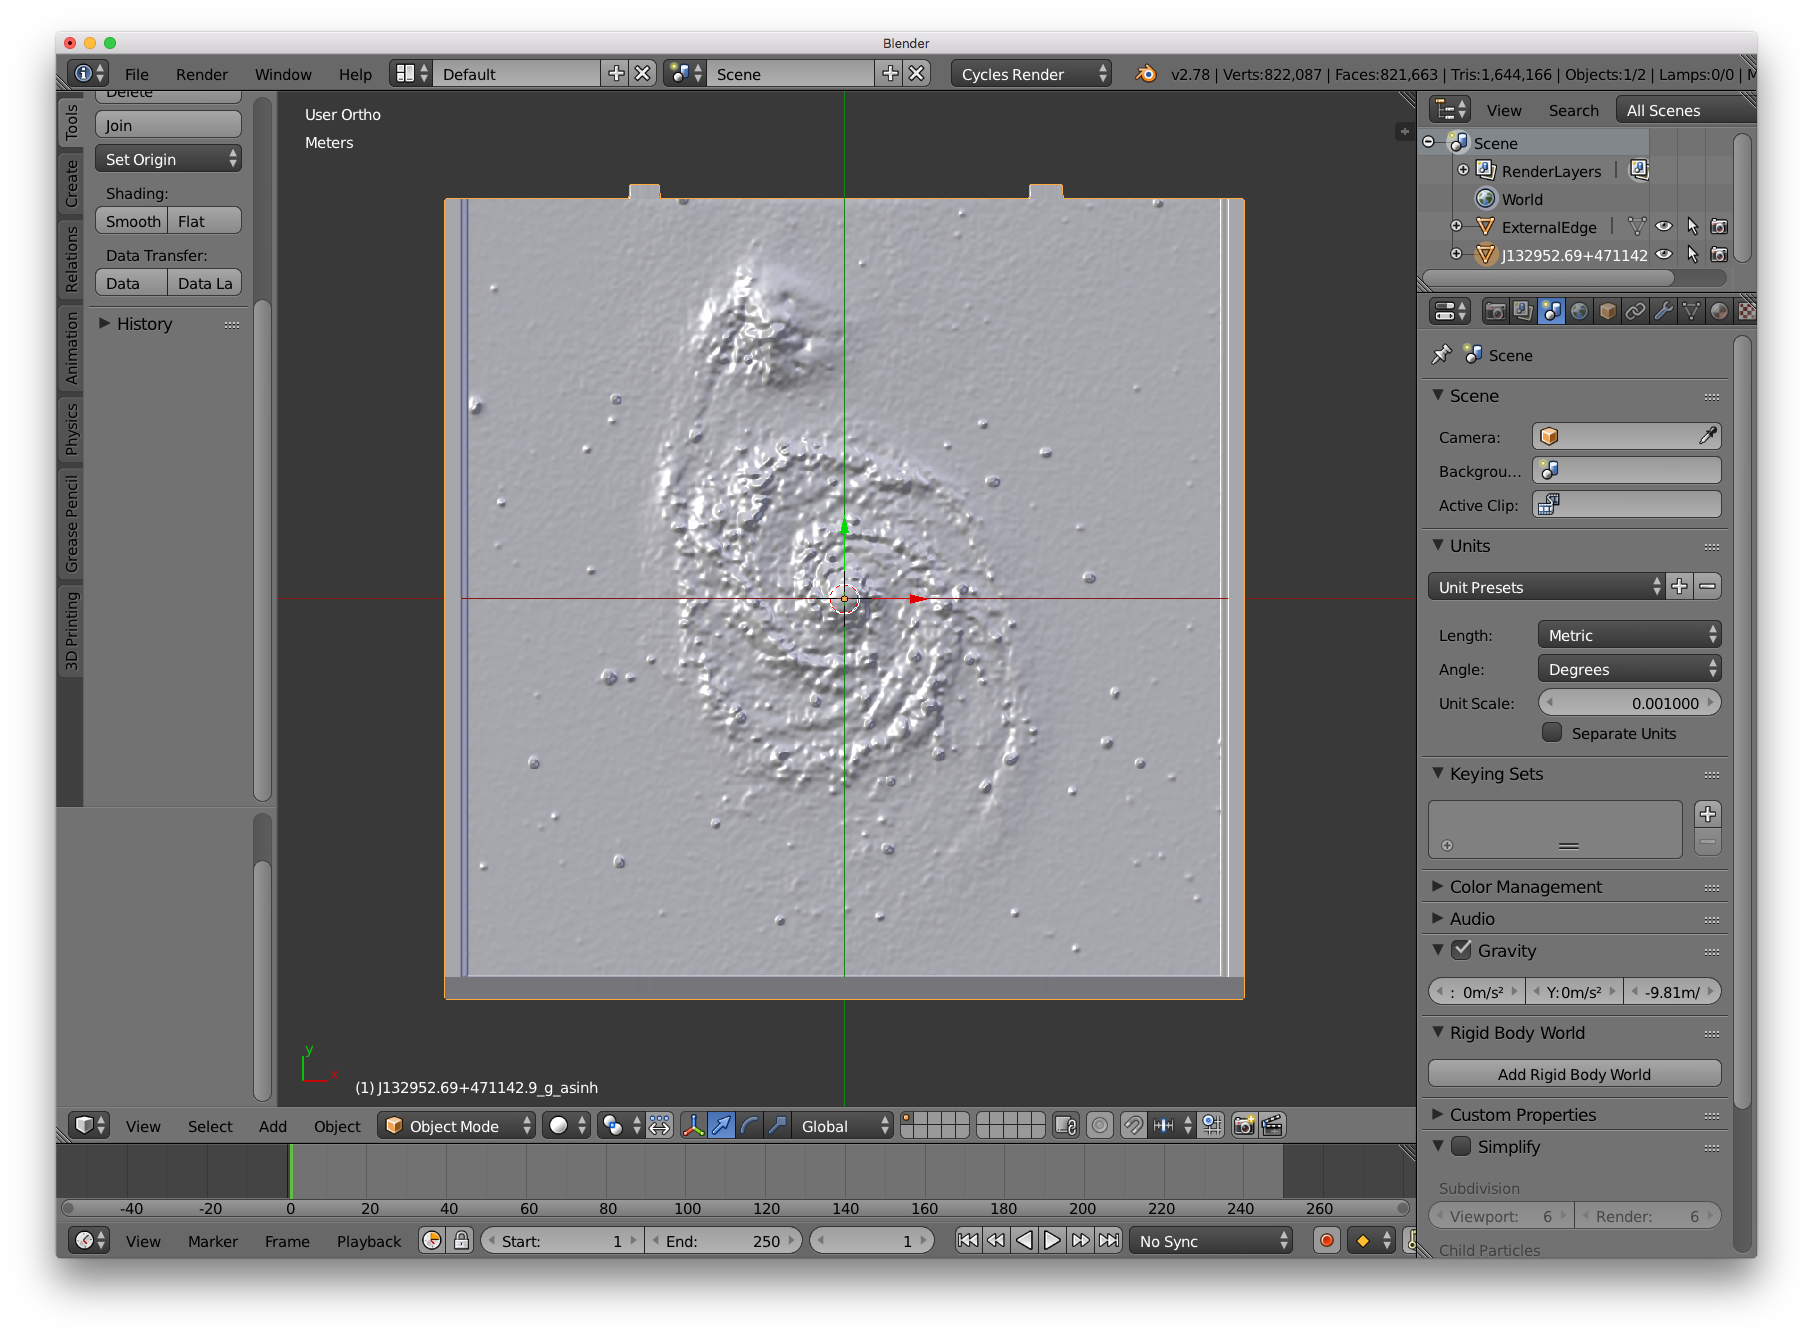Image resolution: width=1813 pixels, height=1338 pixels.
Task: Open Object Constraints via the chain icon
Action: pos(1636,311)
